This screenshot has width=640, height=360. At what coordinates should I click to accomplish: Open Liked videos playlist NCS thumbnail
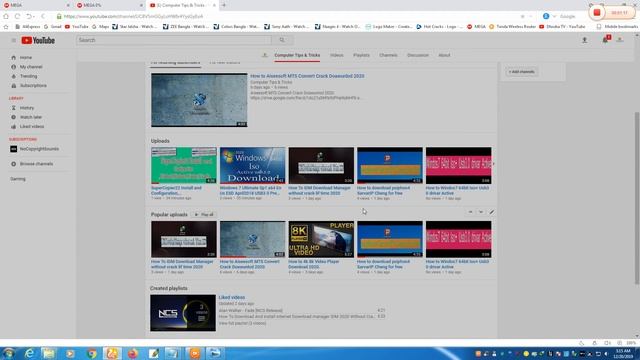[183, 313]
